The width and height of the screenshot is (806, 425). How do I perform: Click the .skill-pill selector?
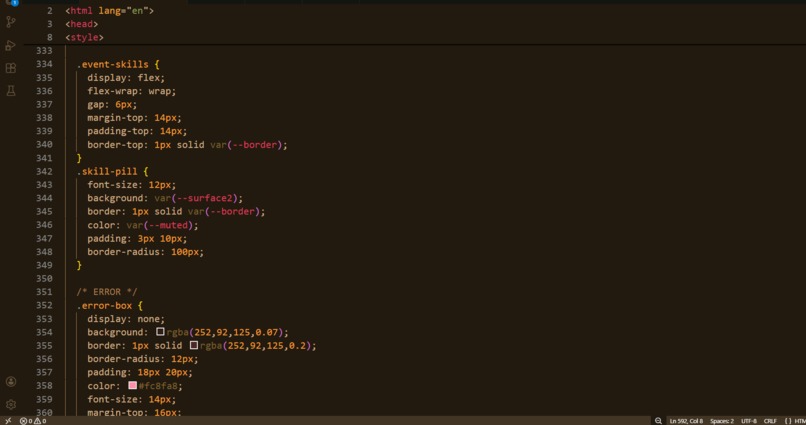(x=107, y=171)
